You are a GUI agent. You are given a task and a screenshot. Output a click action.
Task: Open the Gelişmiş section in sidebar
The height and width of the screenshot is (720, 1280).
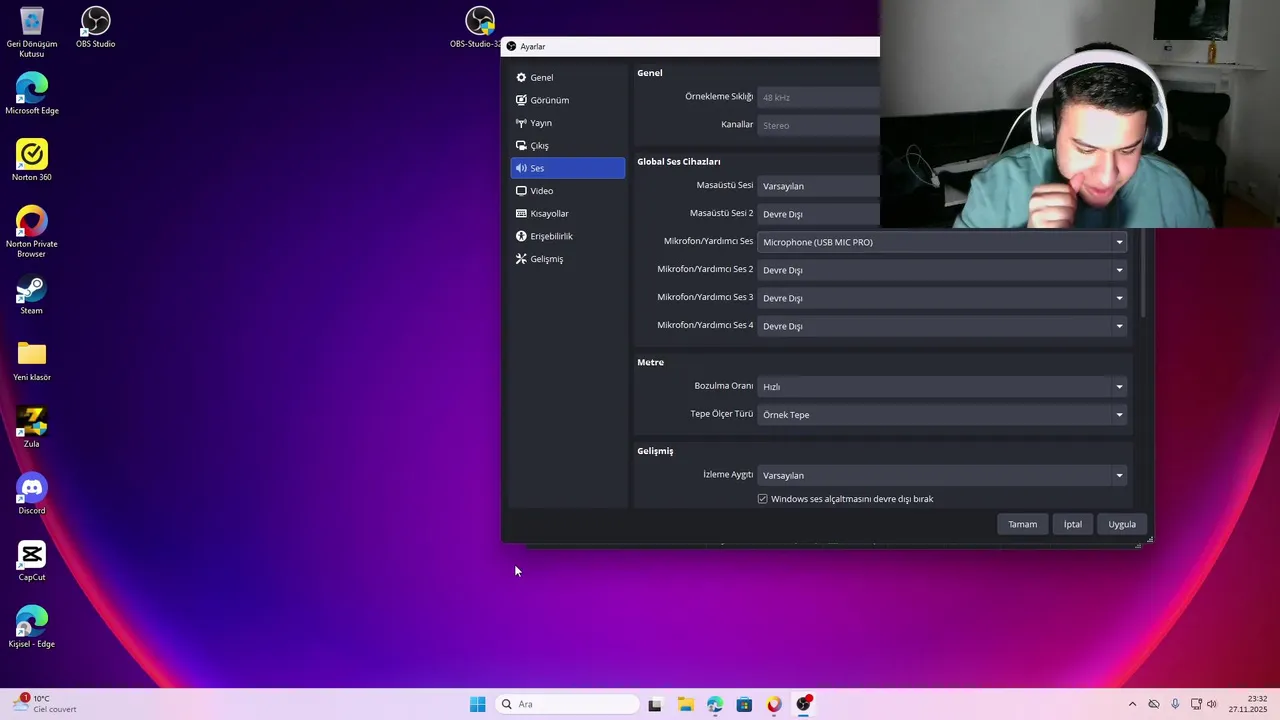click(567, 259)
